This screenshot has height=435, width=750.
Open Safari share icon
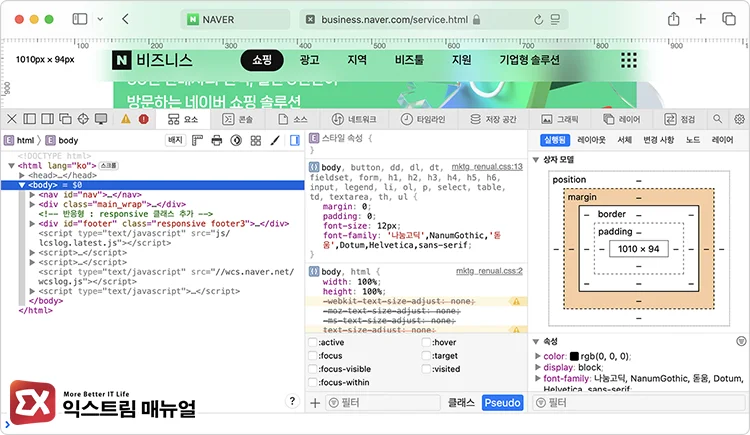click(673, 19)
